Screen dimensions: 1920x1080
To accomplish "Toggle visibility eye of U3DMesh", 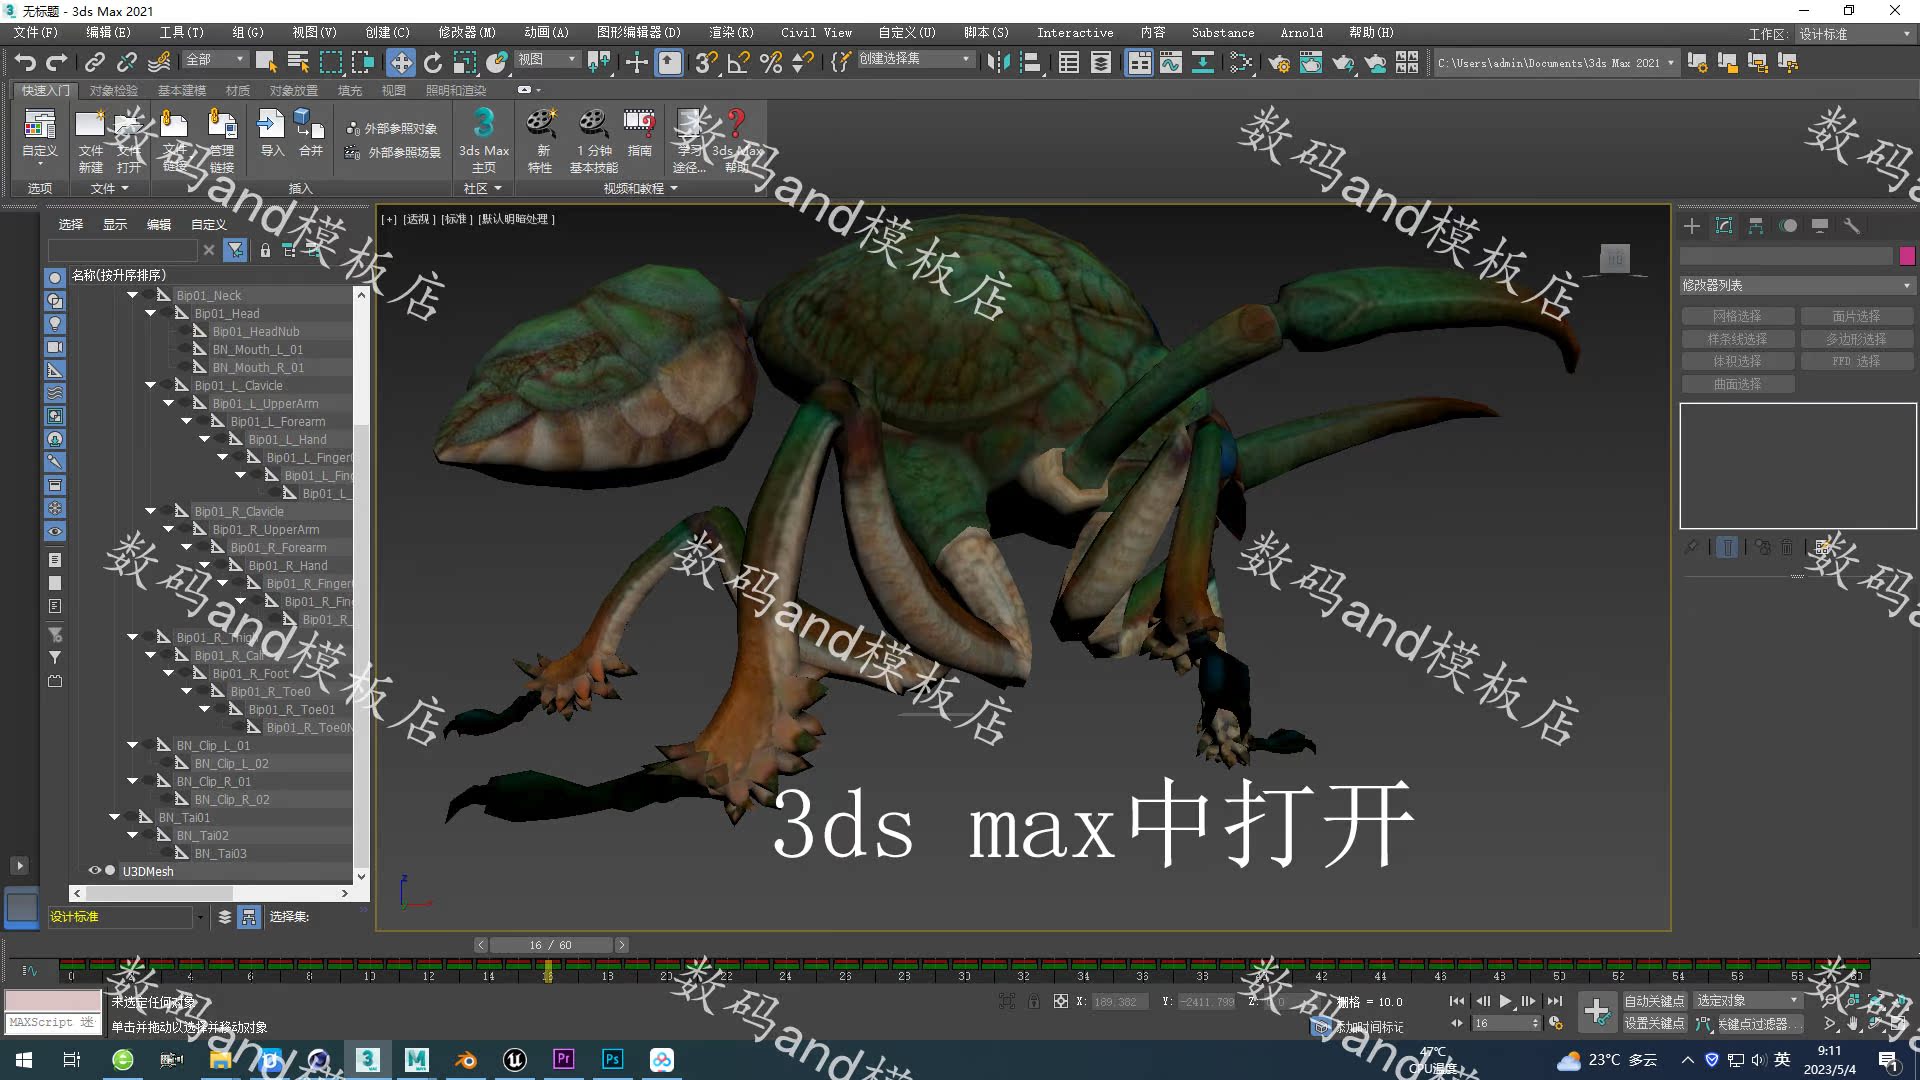I will [x=95, y=871].
